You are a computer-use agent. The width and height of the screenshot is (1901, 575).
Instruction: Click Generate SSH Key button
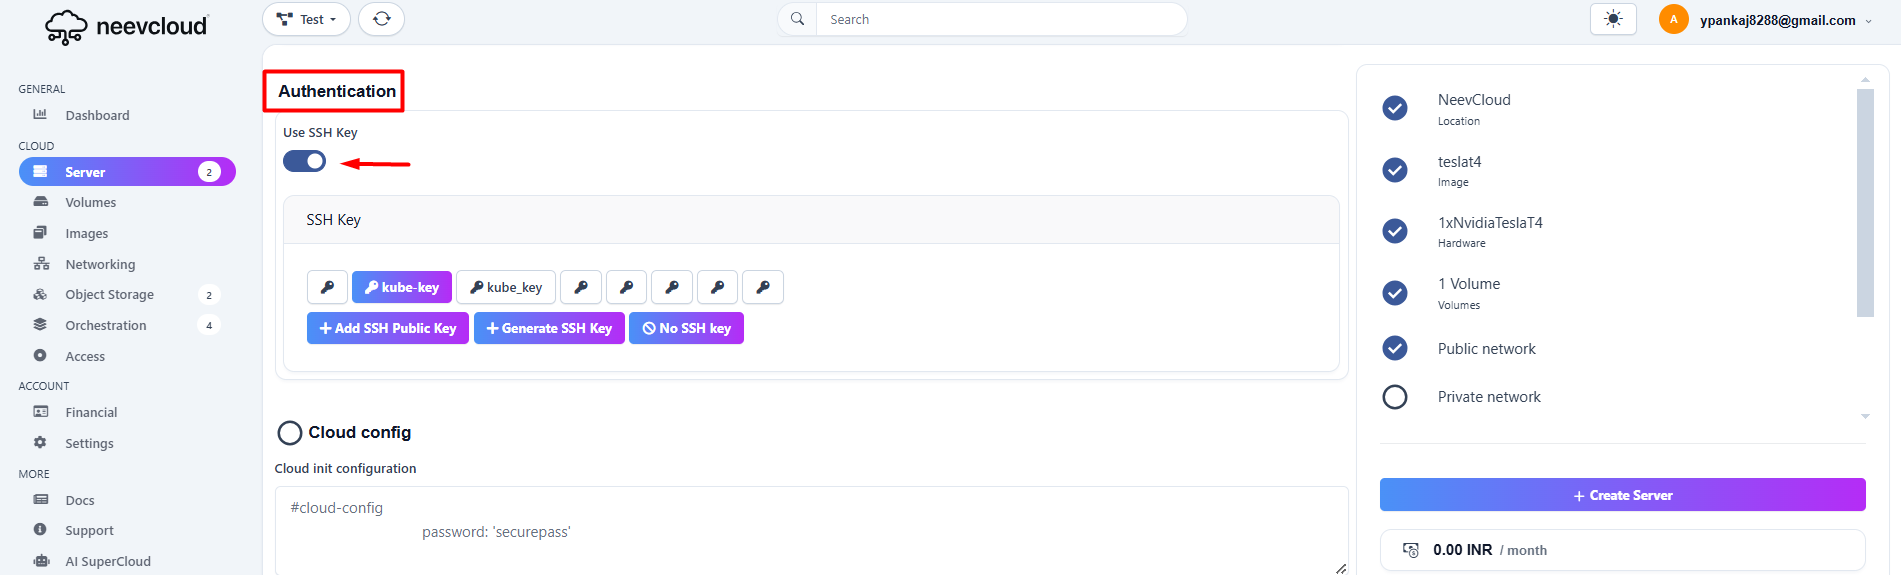[x=549, y=328]
